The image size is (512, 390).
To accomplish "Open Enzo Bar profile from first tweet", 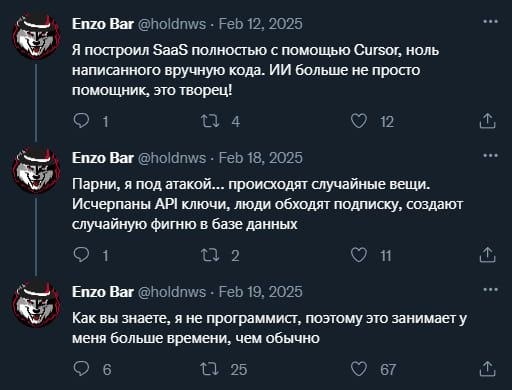I will point(103,24).
